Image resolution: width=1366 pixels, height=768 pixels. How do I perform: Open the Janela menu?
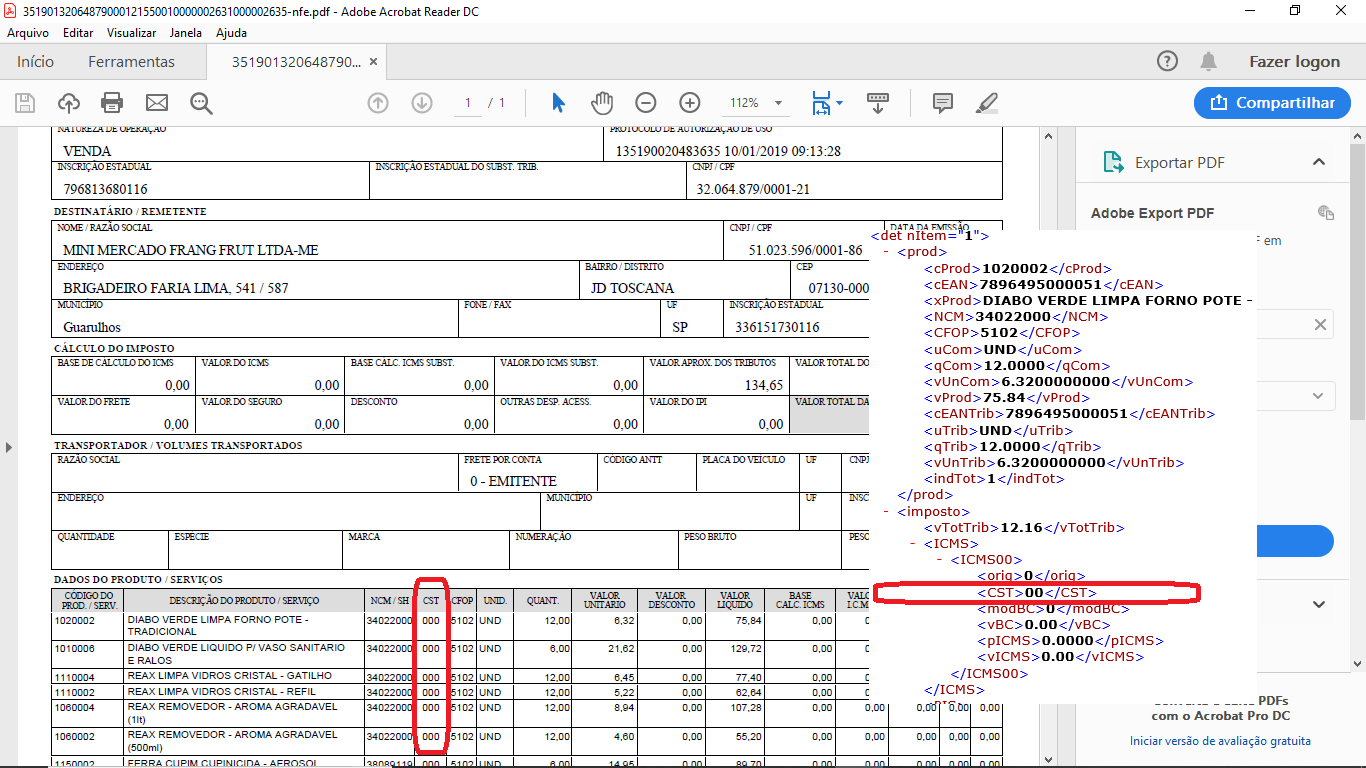(x=185, y=32)
